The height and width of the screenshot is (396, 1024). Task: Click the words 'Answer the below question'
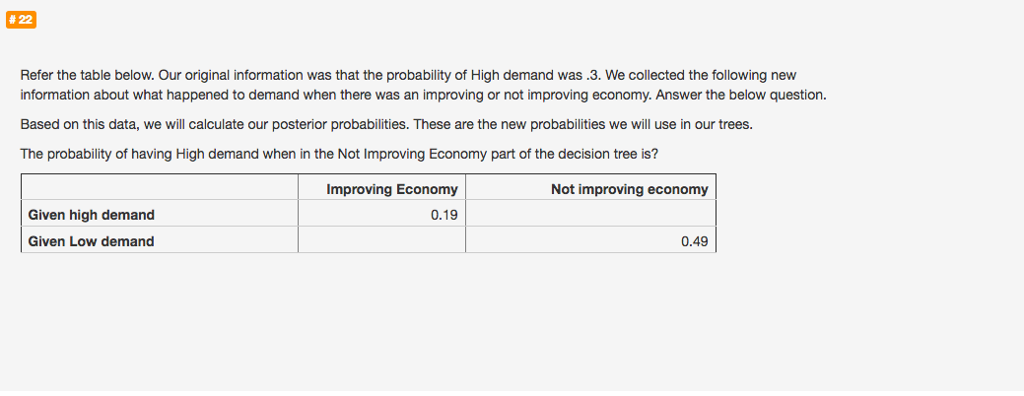(x=741, y=95)
